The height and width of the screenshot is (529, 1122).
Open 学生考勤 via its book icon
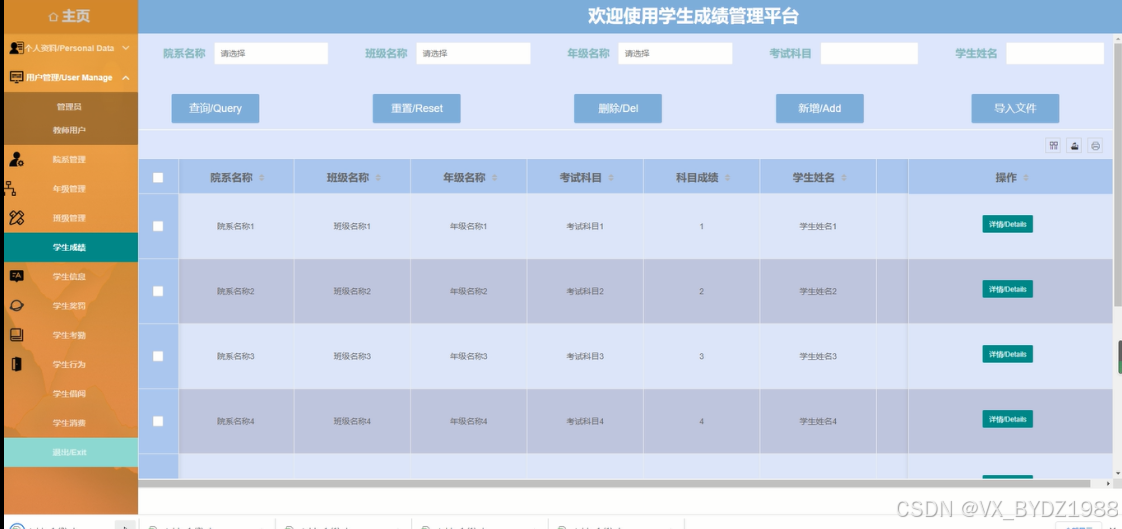click(x=16, y=335)
